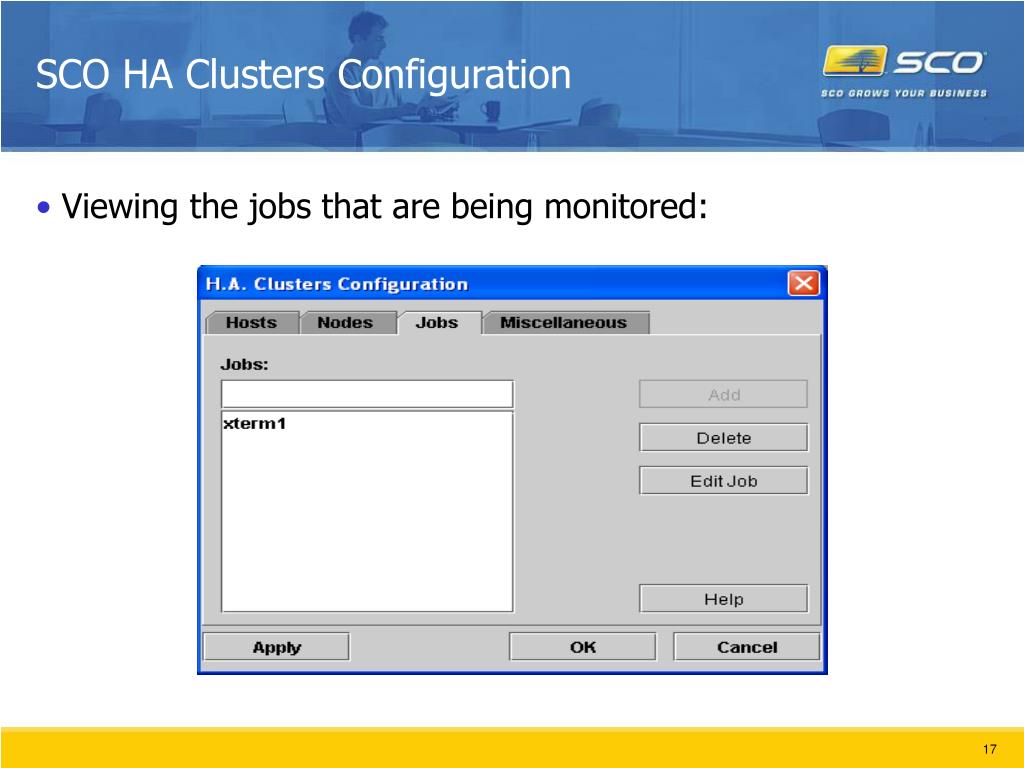Switch to the Hosts tab
The width and height of the screenshot is (1024, 768).
point(252,323)
